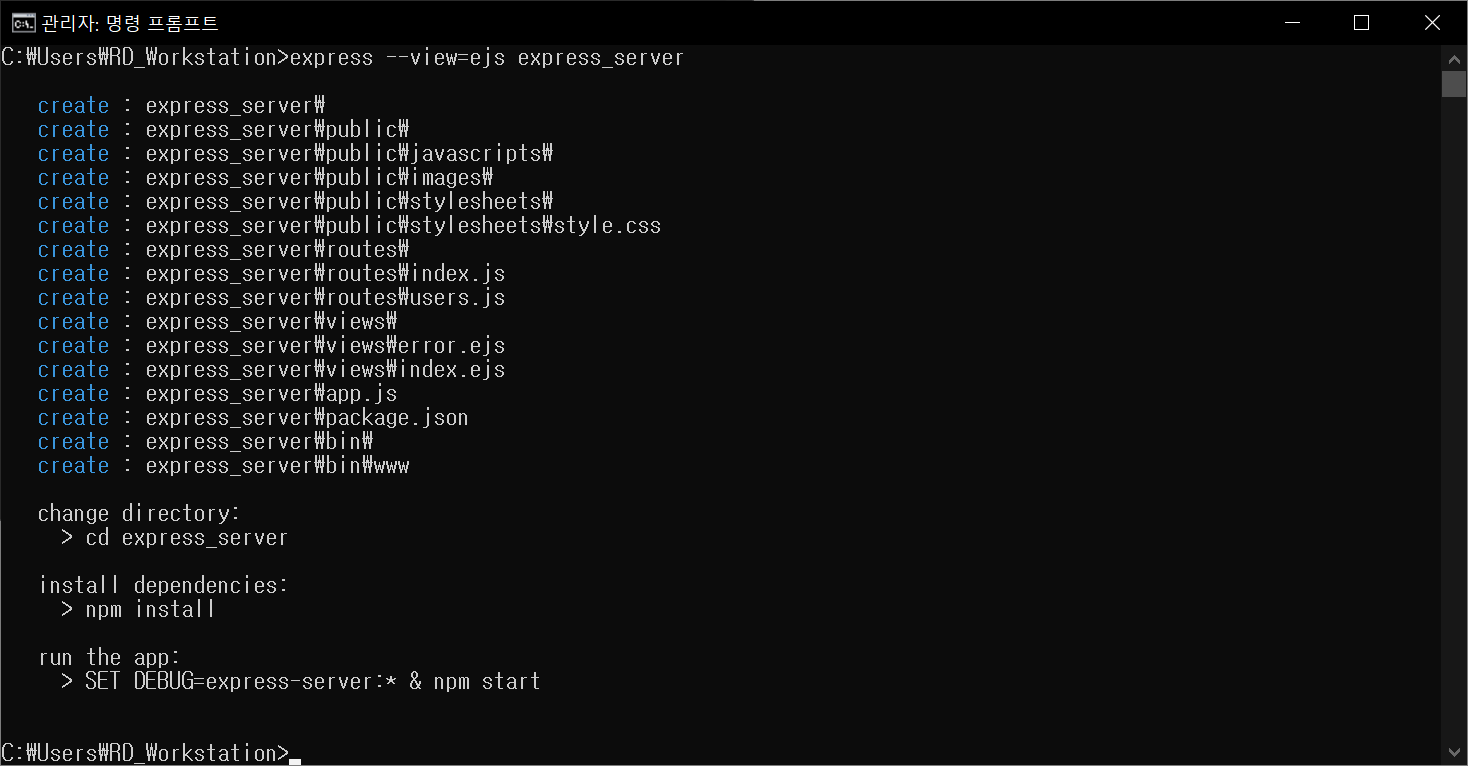1468x766 pixels.
Task: Click the scrollbar up arrow
Action: coord(1454,56)
